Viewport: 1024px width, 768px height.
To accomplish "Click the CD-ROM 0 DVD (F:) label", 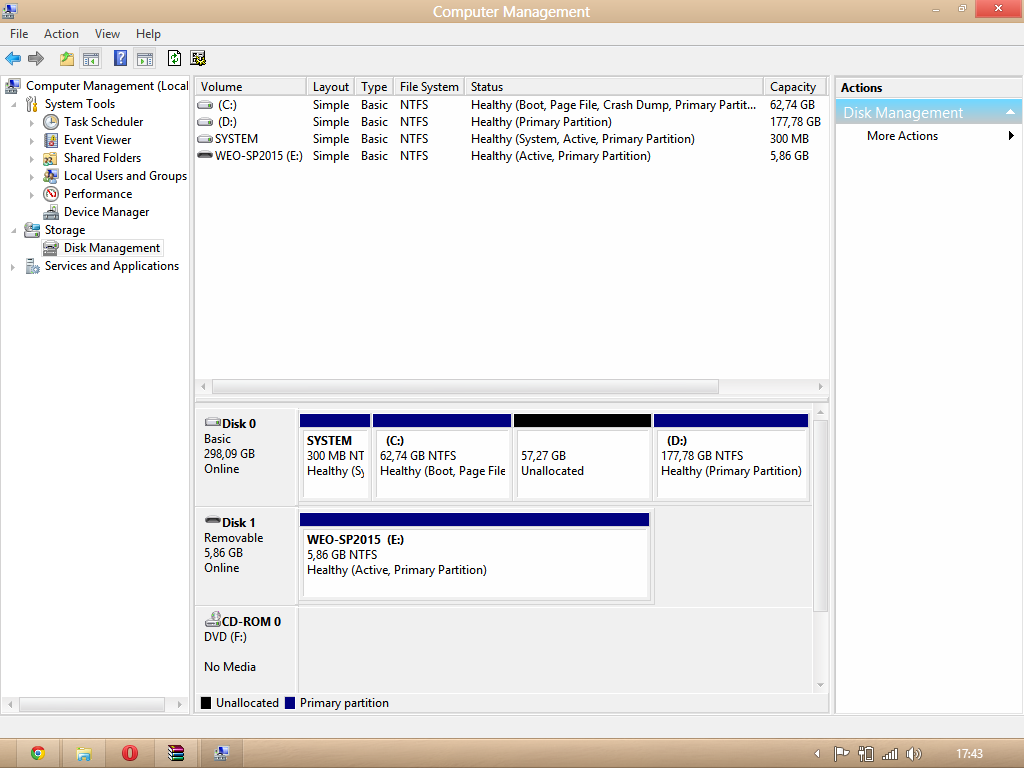I will pyautogui.click(x=246, y=649).
